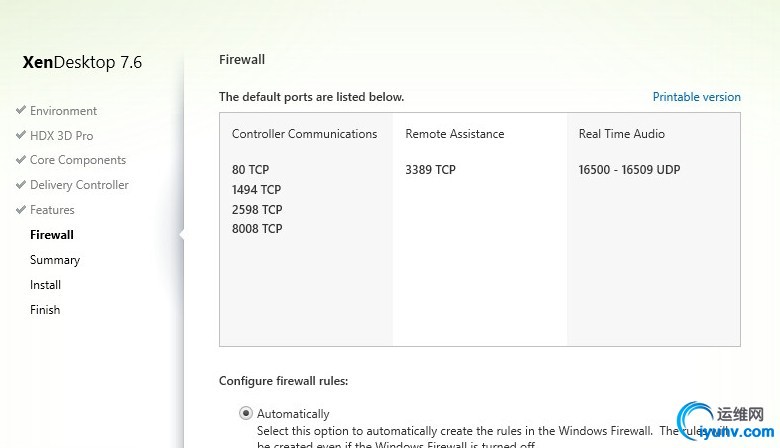Click the checkmark next to Core Components

pos(20,160)
